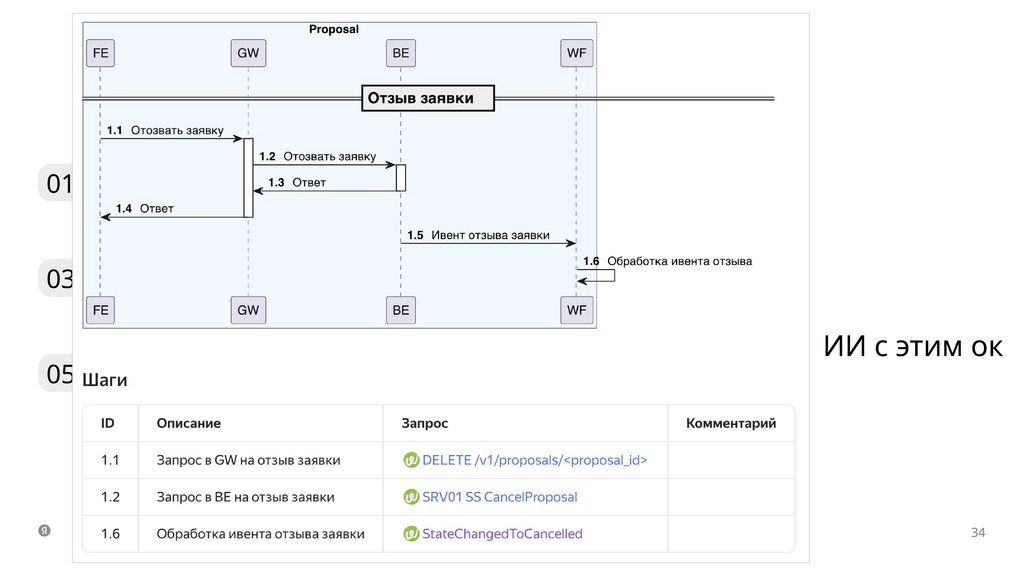Click the green icon beside SRV01 SS CancelProposal
Screen dimensions: 1024x576
coord(410,497)
